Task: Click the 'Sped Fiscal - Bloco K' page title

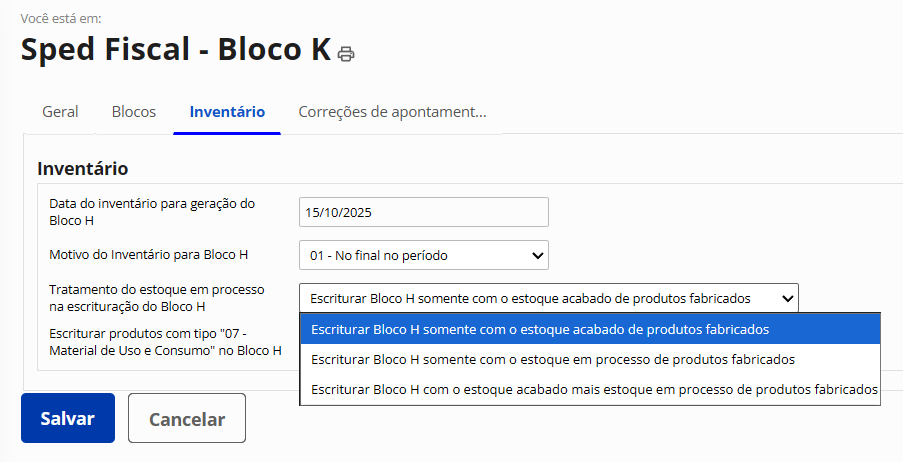Action: pyautogui.click(x=175, y=49)
